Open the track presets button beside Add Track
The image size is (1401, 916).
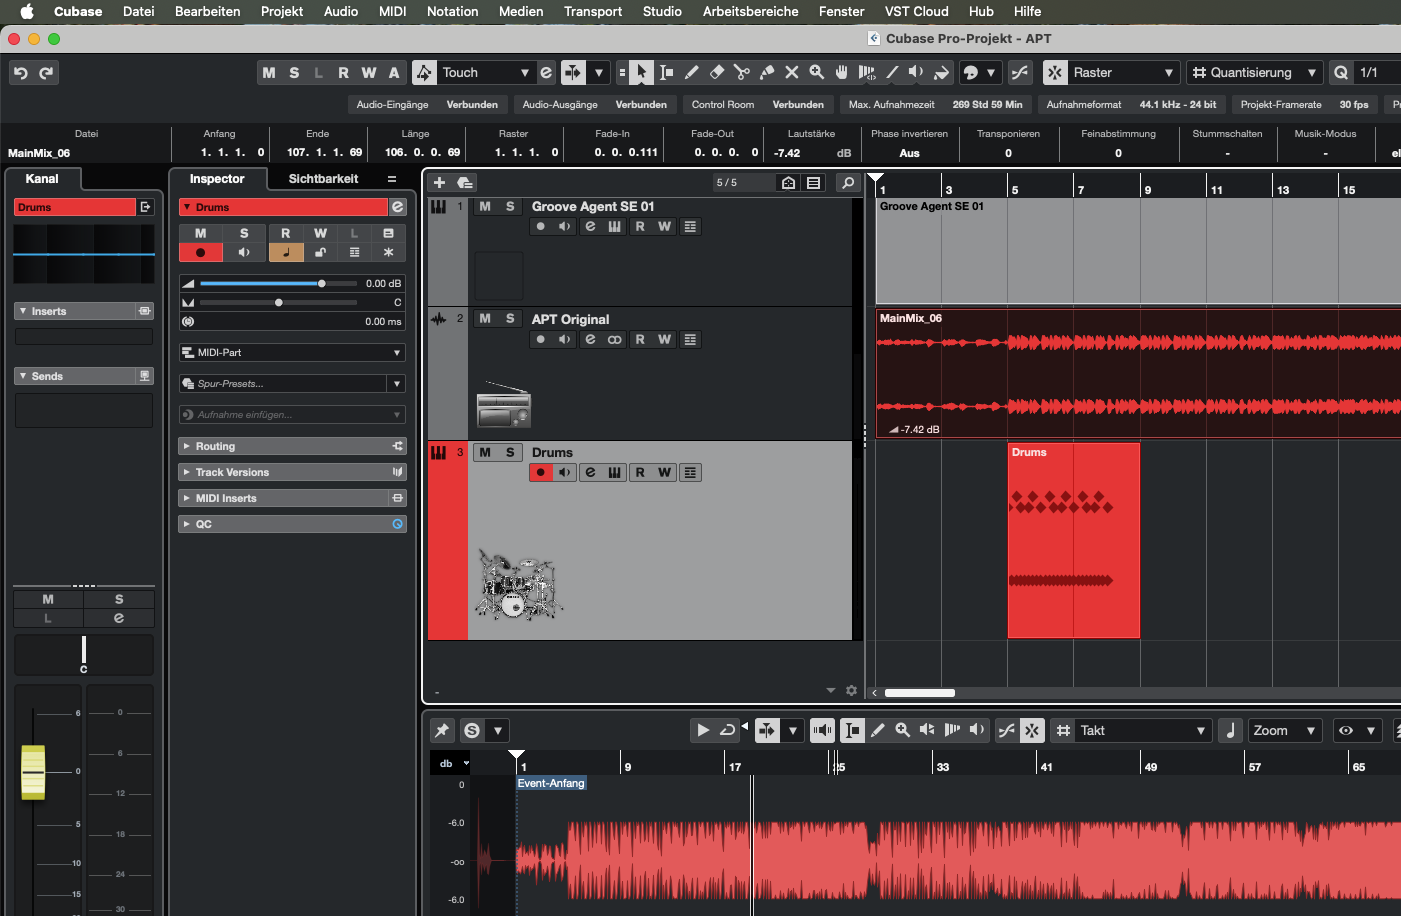coord(465,182)
